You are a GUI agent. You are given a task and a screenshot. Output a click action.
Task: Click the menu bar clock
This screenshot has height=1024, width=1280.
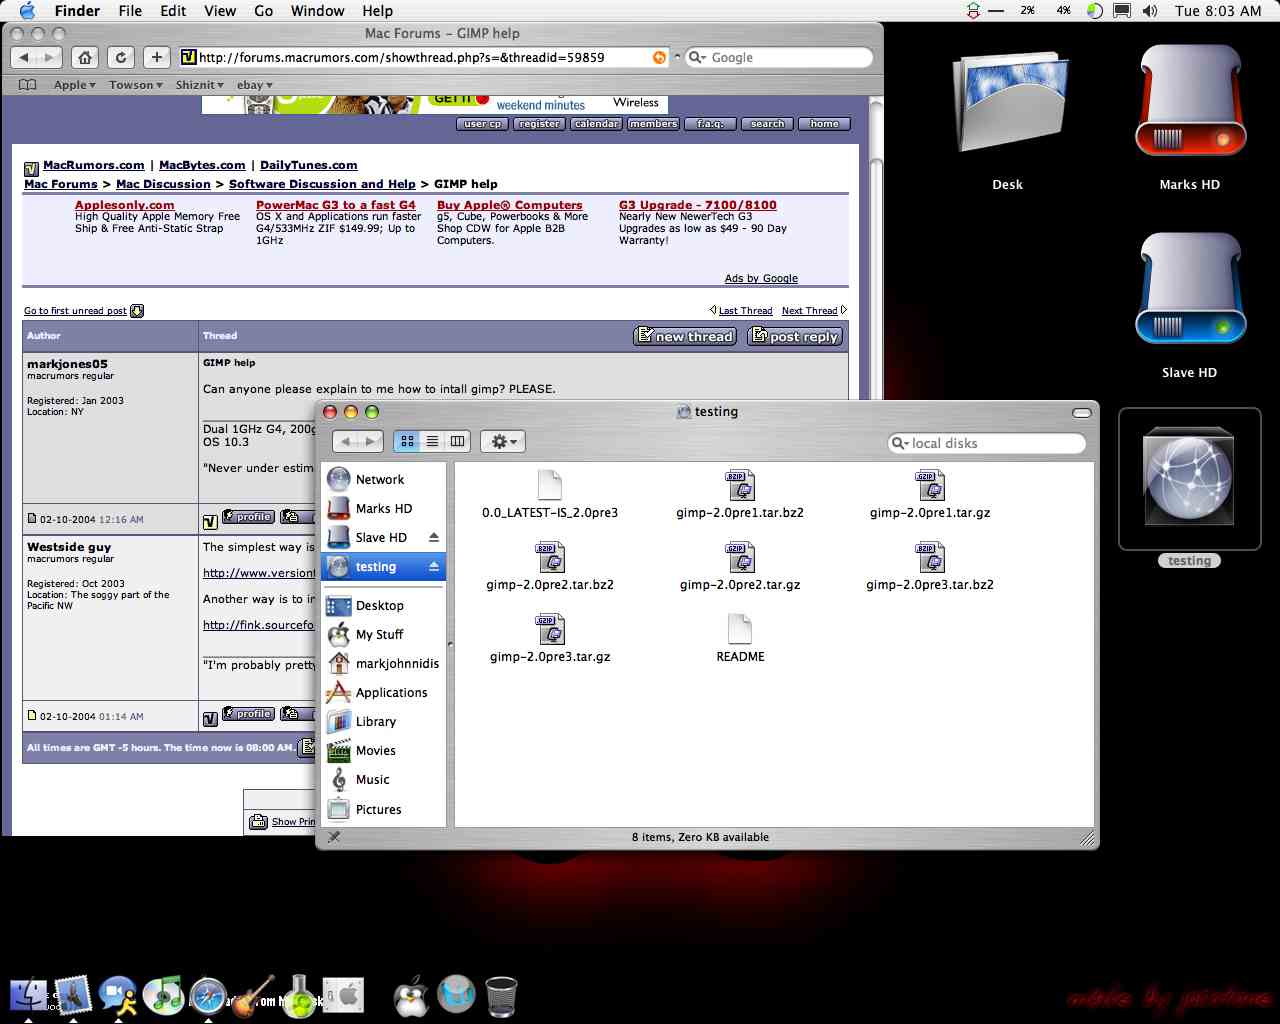pos(1218,11)
